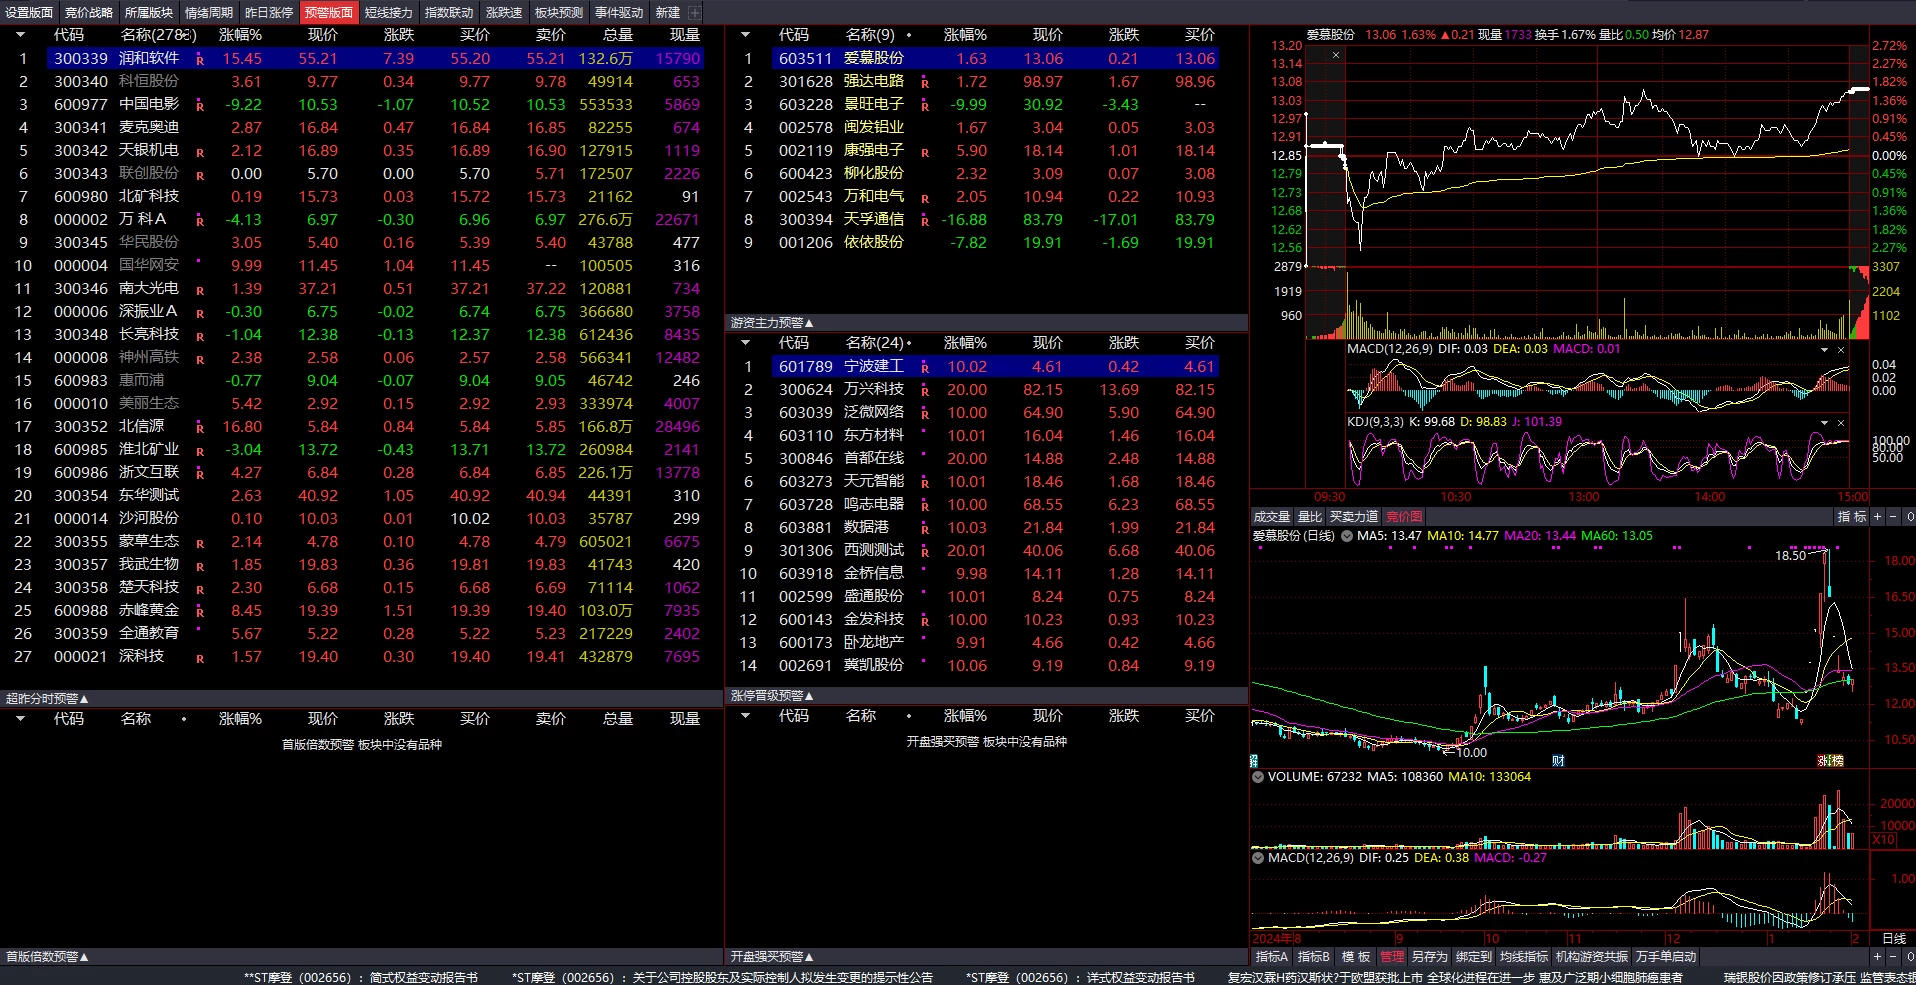Screen dimensions: 1916x985
Task: Toggle the 竞价图 sub-chart tab
Action: 1404,517
